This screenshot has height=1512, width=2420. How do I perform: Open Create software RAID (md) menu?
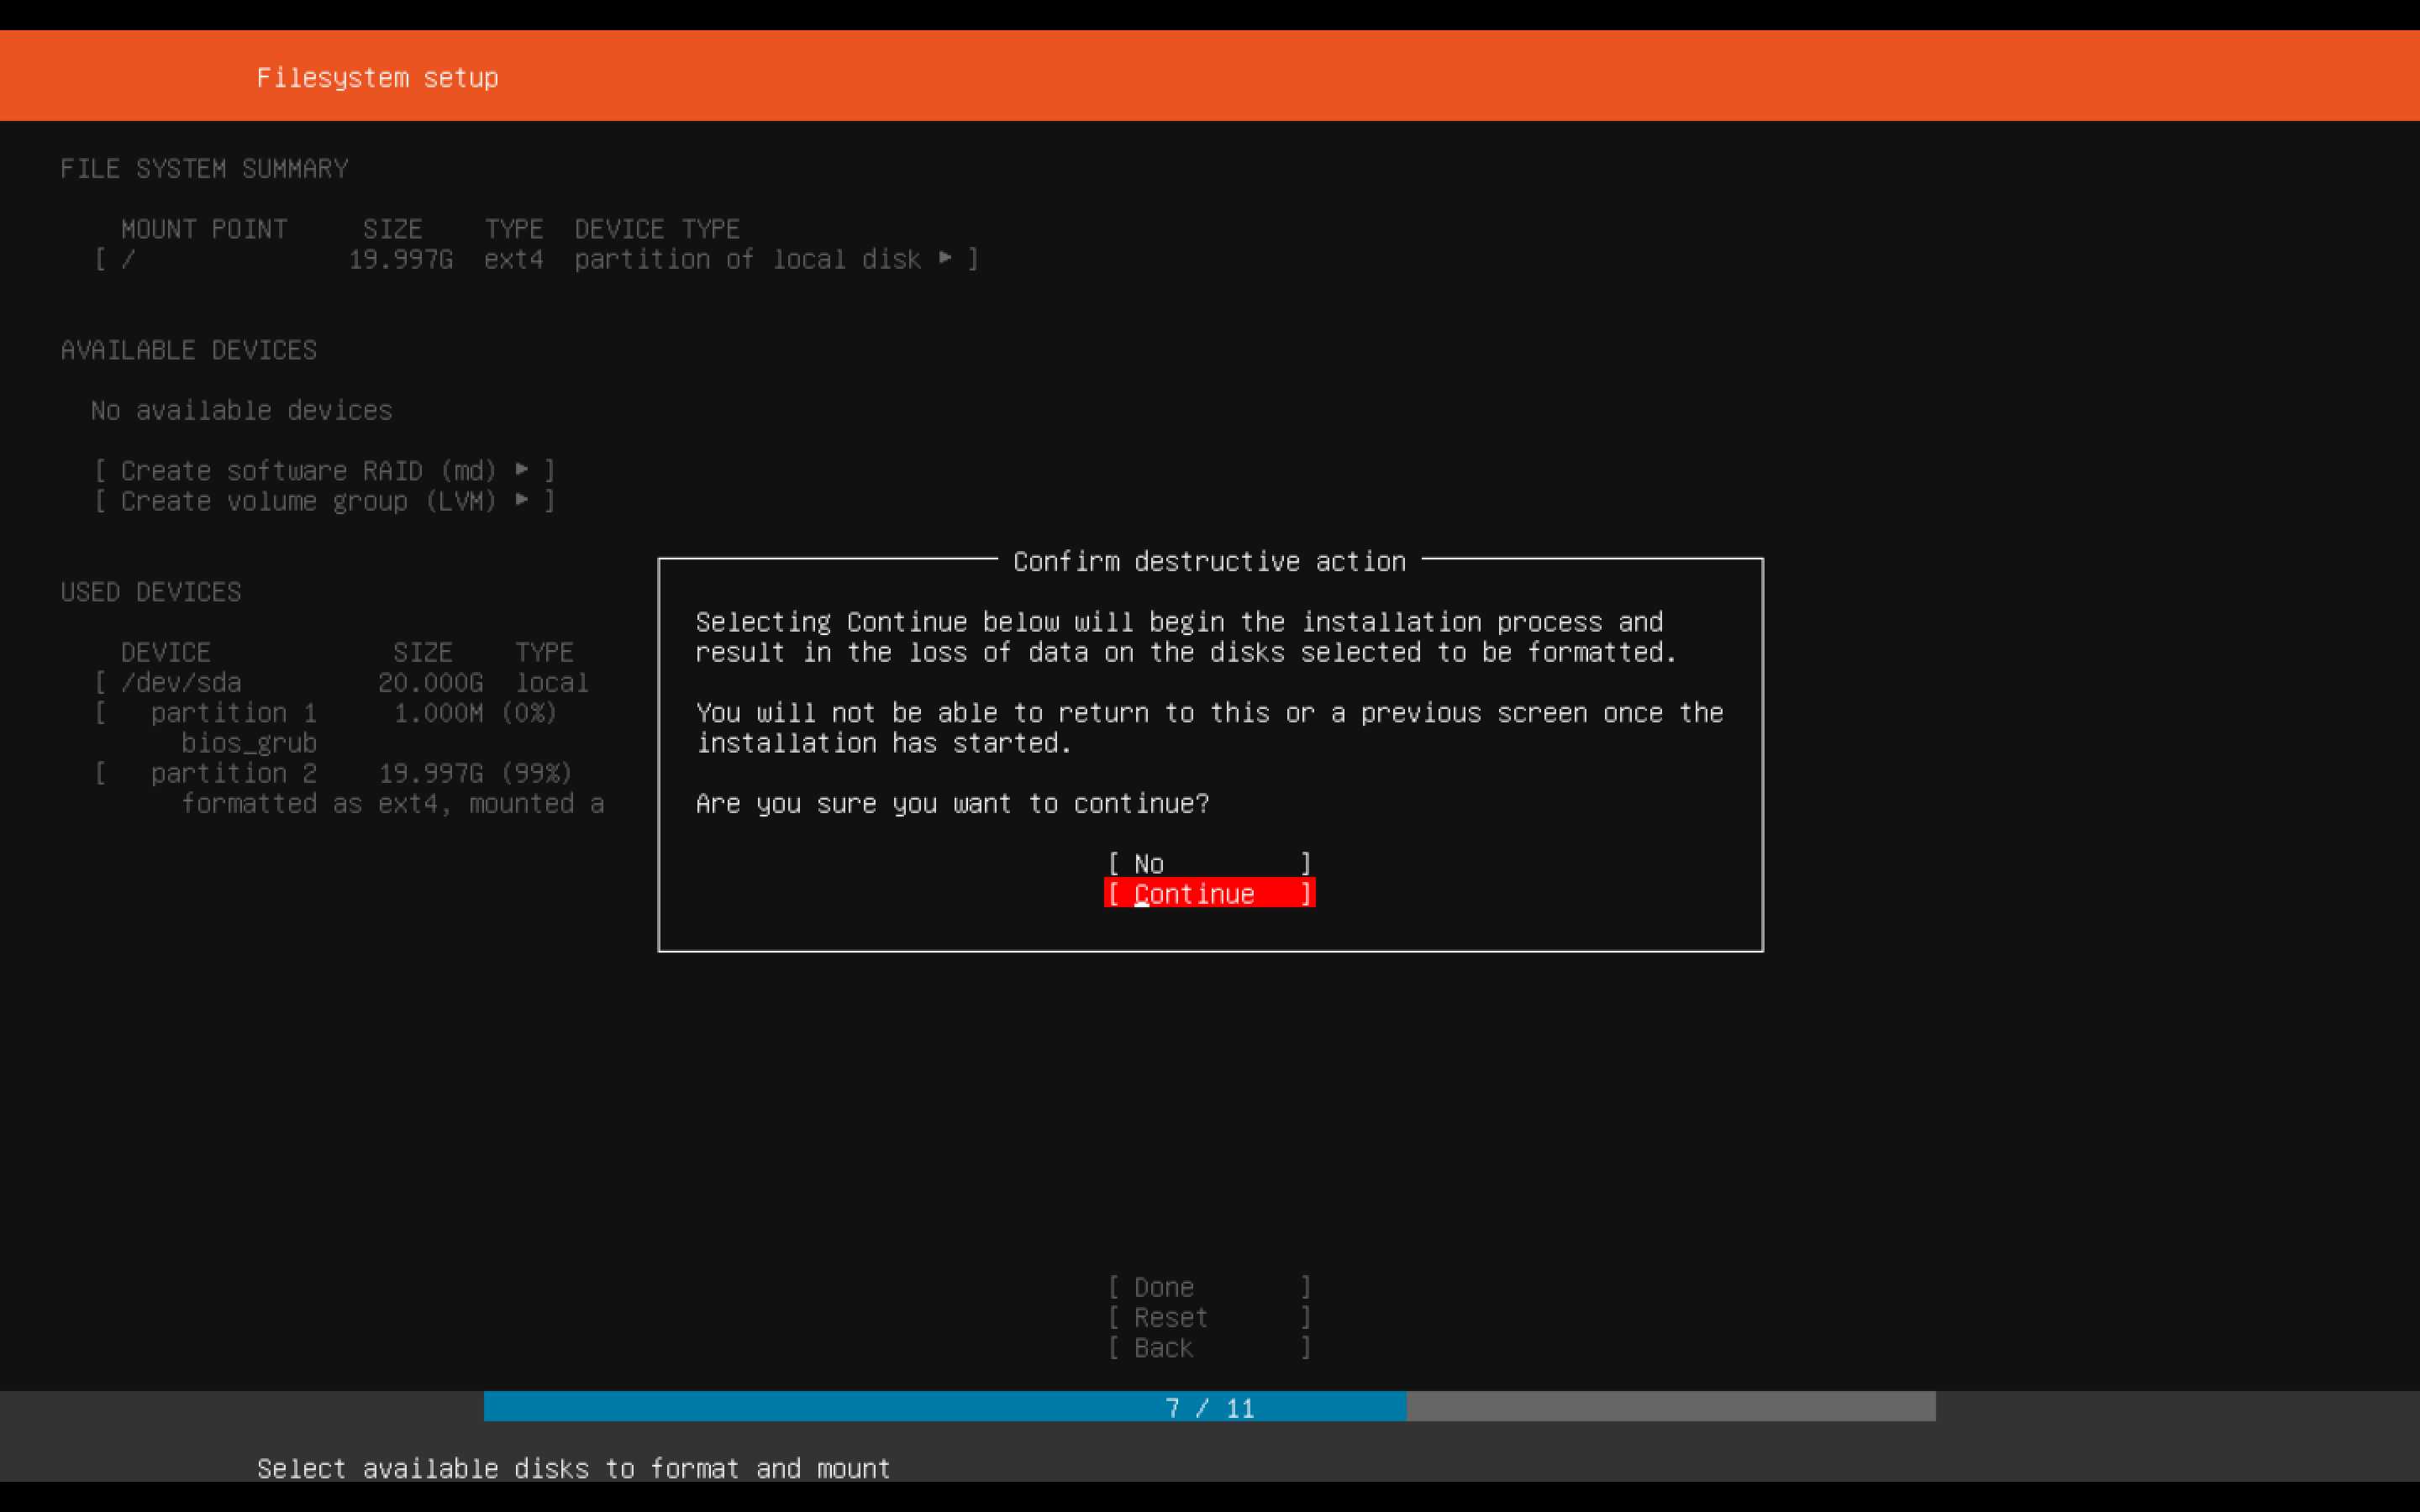(x=325, y=470)
